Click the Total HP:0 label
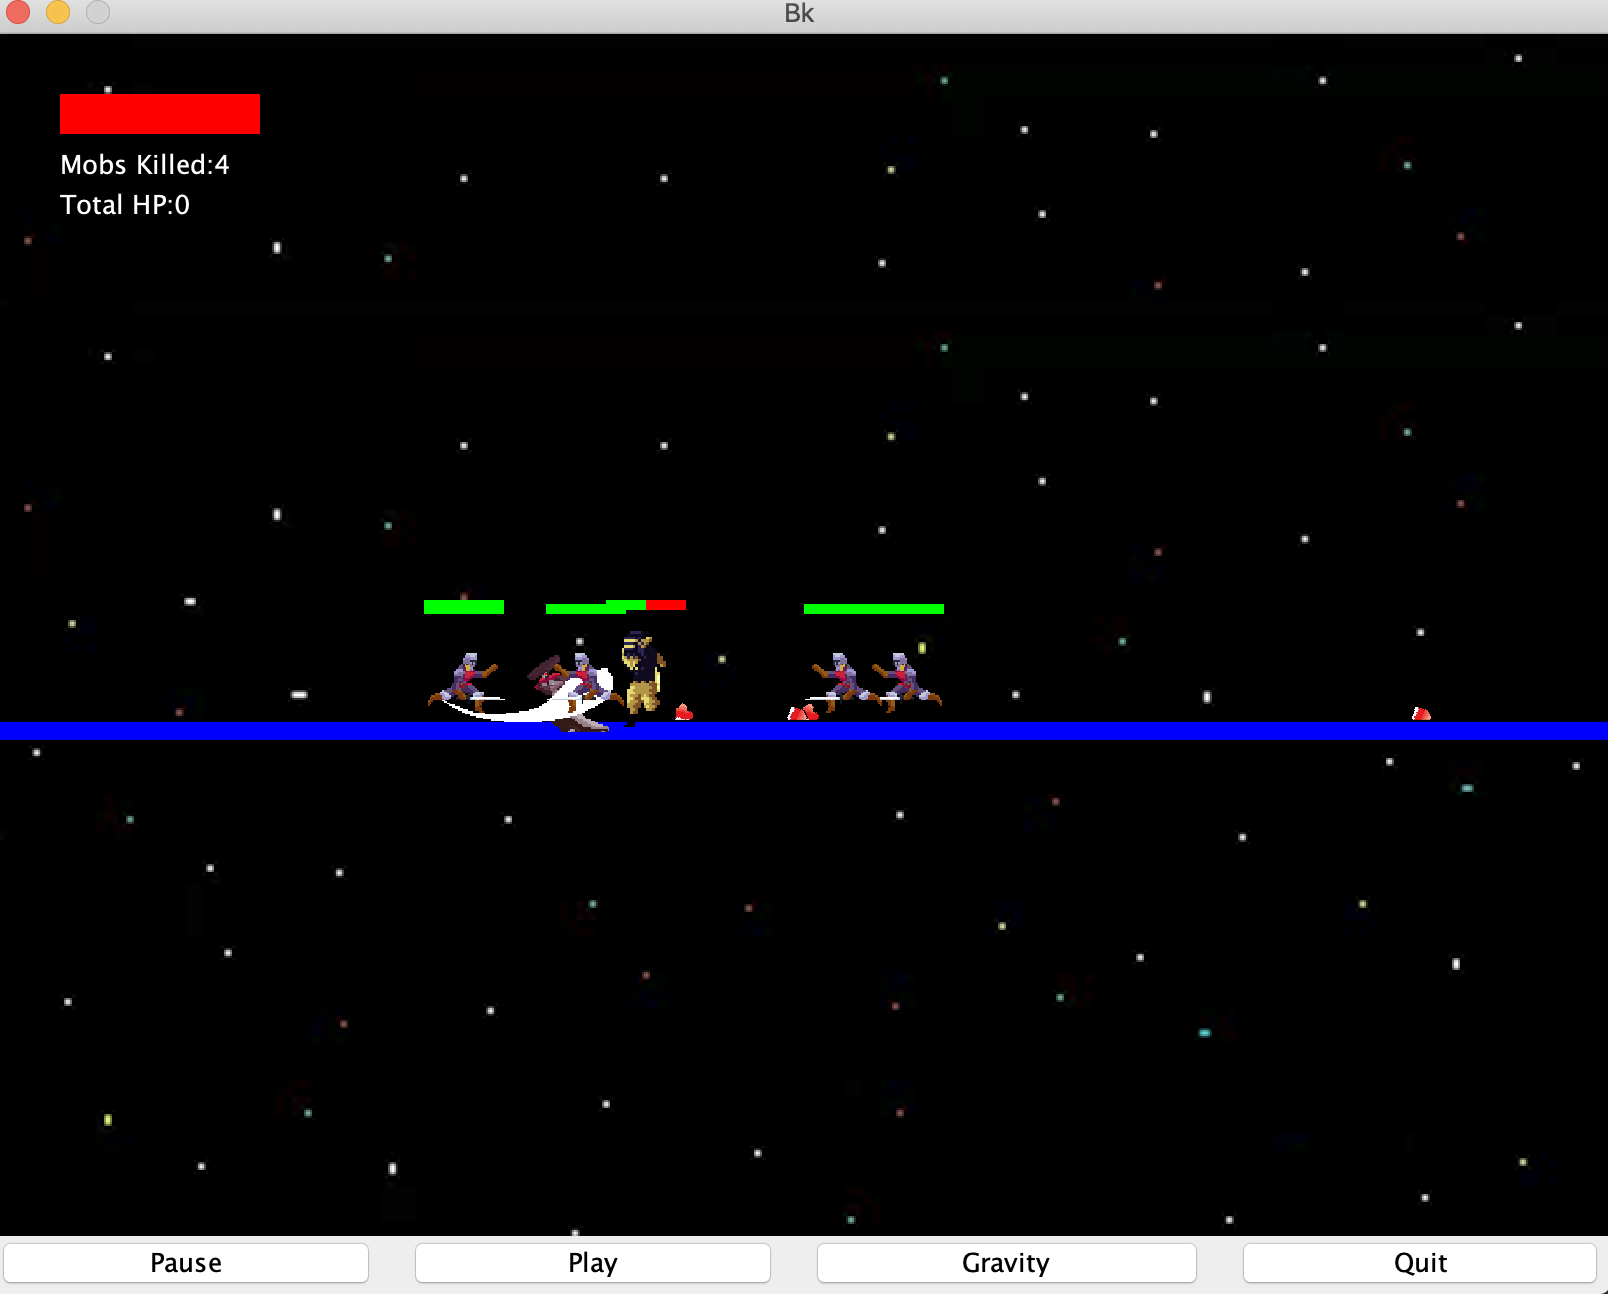The image size is (1608, 1294). (125, 205)
